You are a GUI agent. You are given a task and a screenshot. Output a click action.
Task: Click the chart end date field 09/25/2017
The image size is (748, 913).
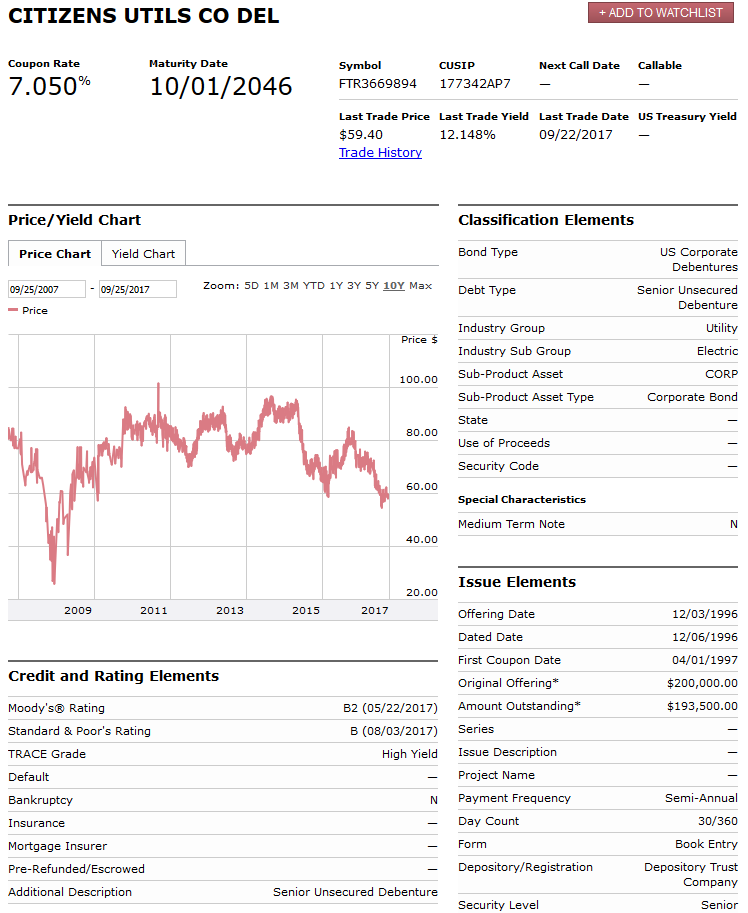tap(138, 289)
